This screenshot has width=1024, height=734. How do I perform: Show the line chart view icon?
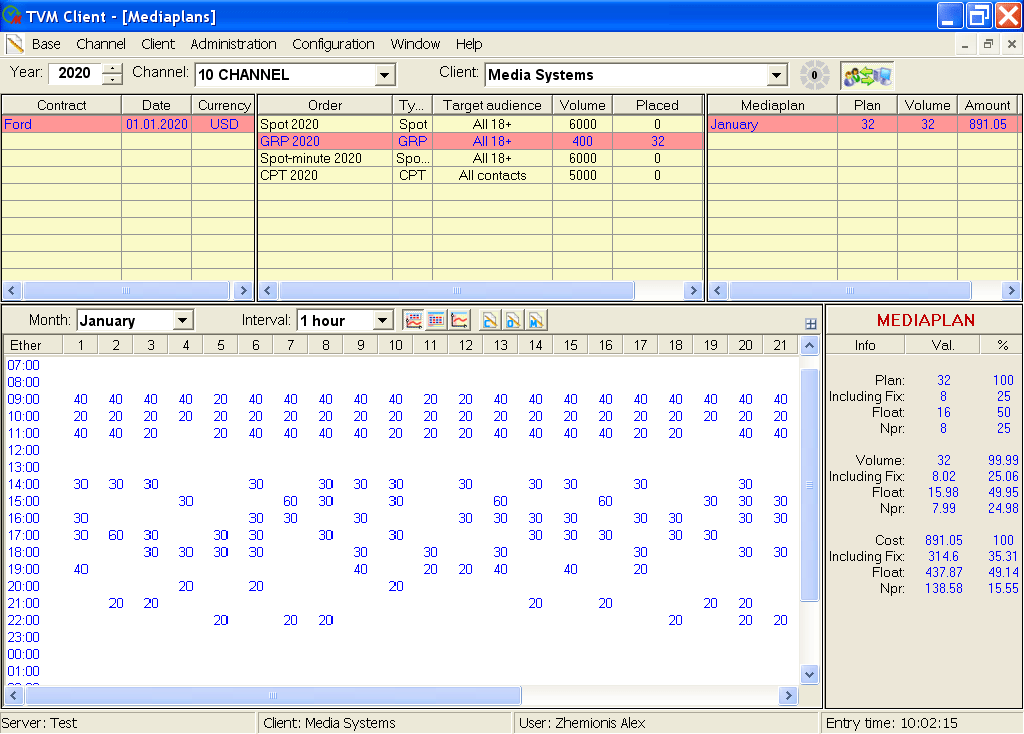(x=460, y=321)
